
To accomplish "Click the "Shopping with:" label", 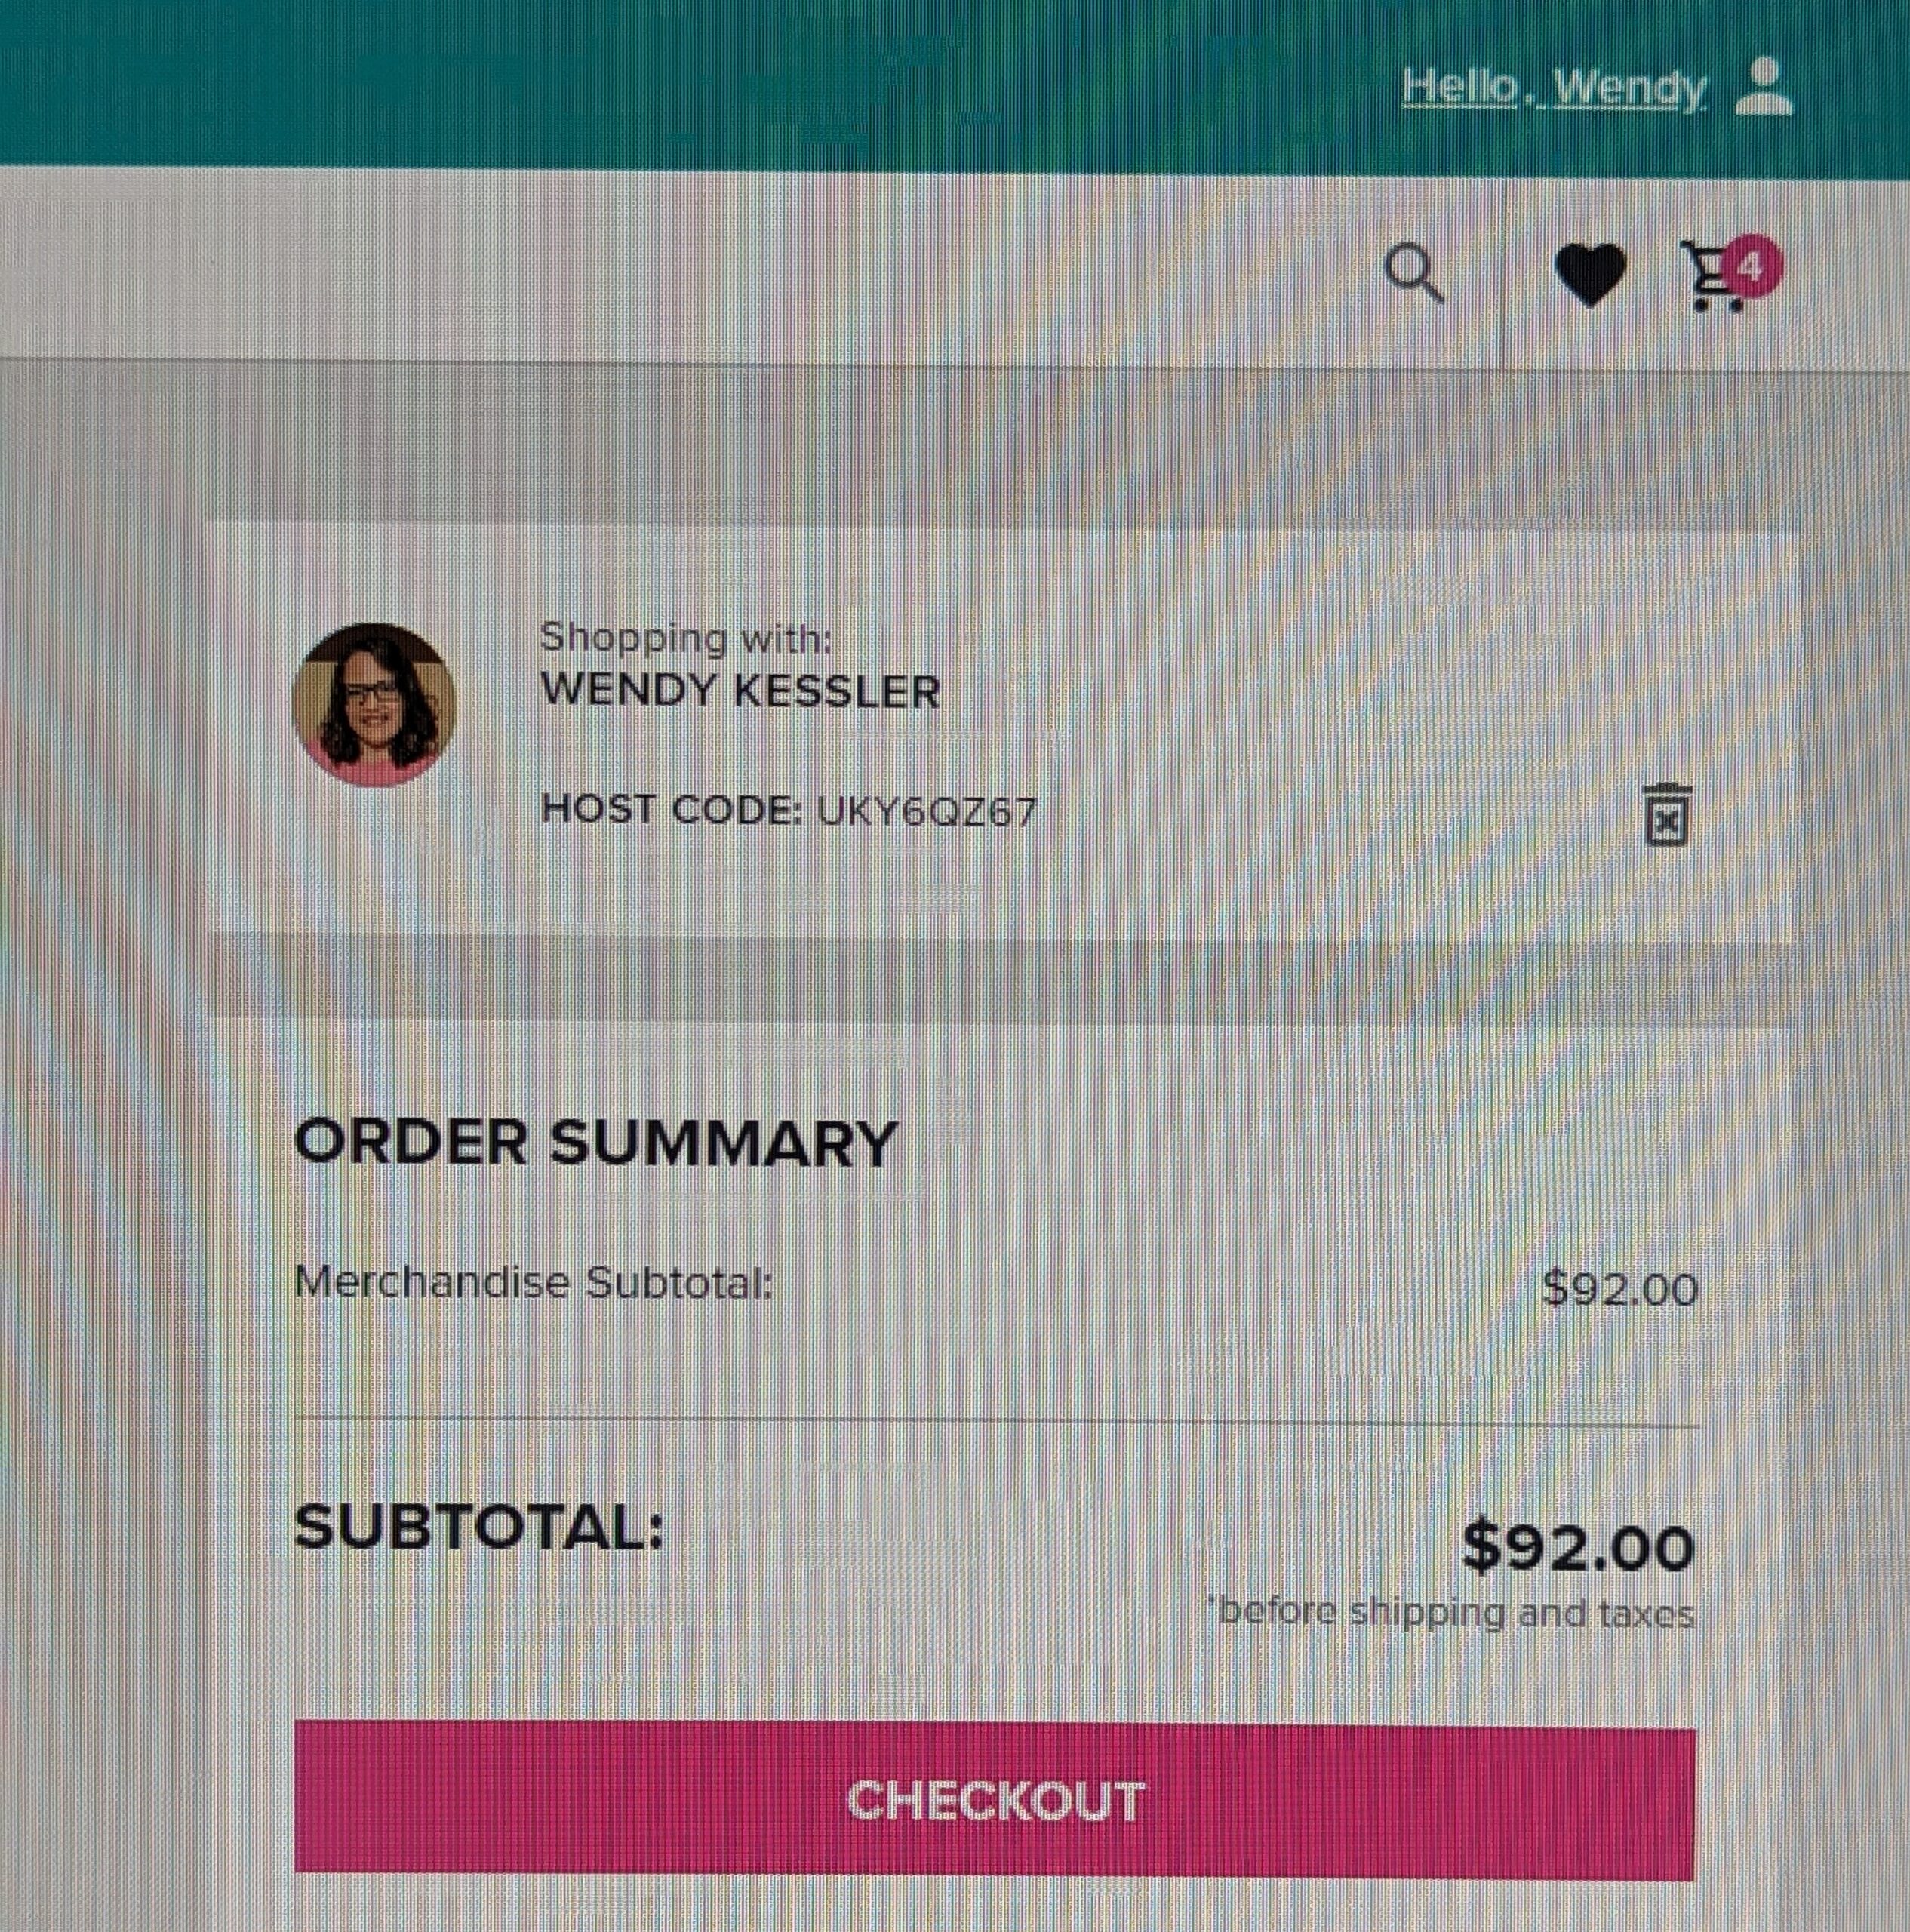I will click(686, 637).
